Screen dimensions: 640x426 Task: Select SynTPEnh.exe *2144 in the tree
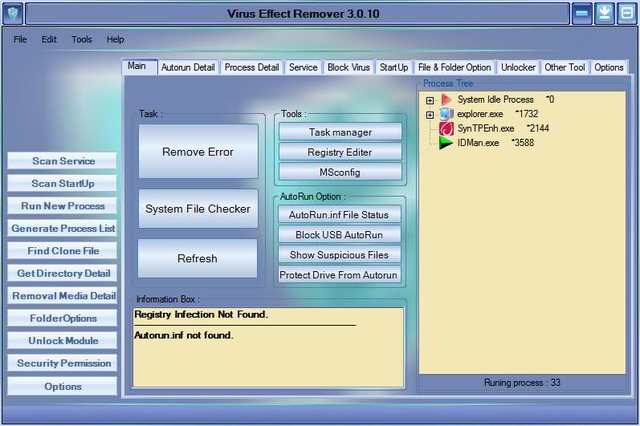503,128
